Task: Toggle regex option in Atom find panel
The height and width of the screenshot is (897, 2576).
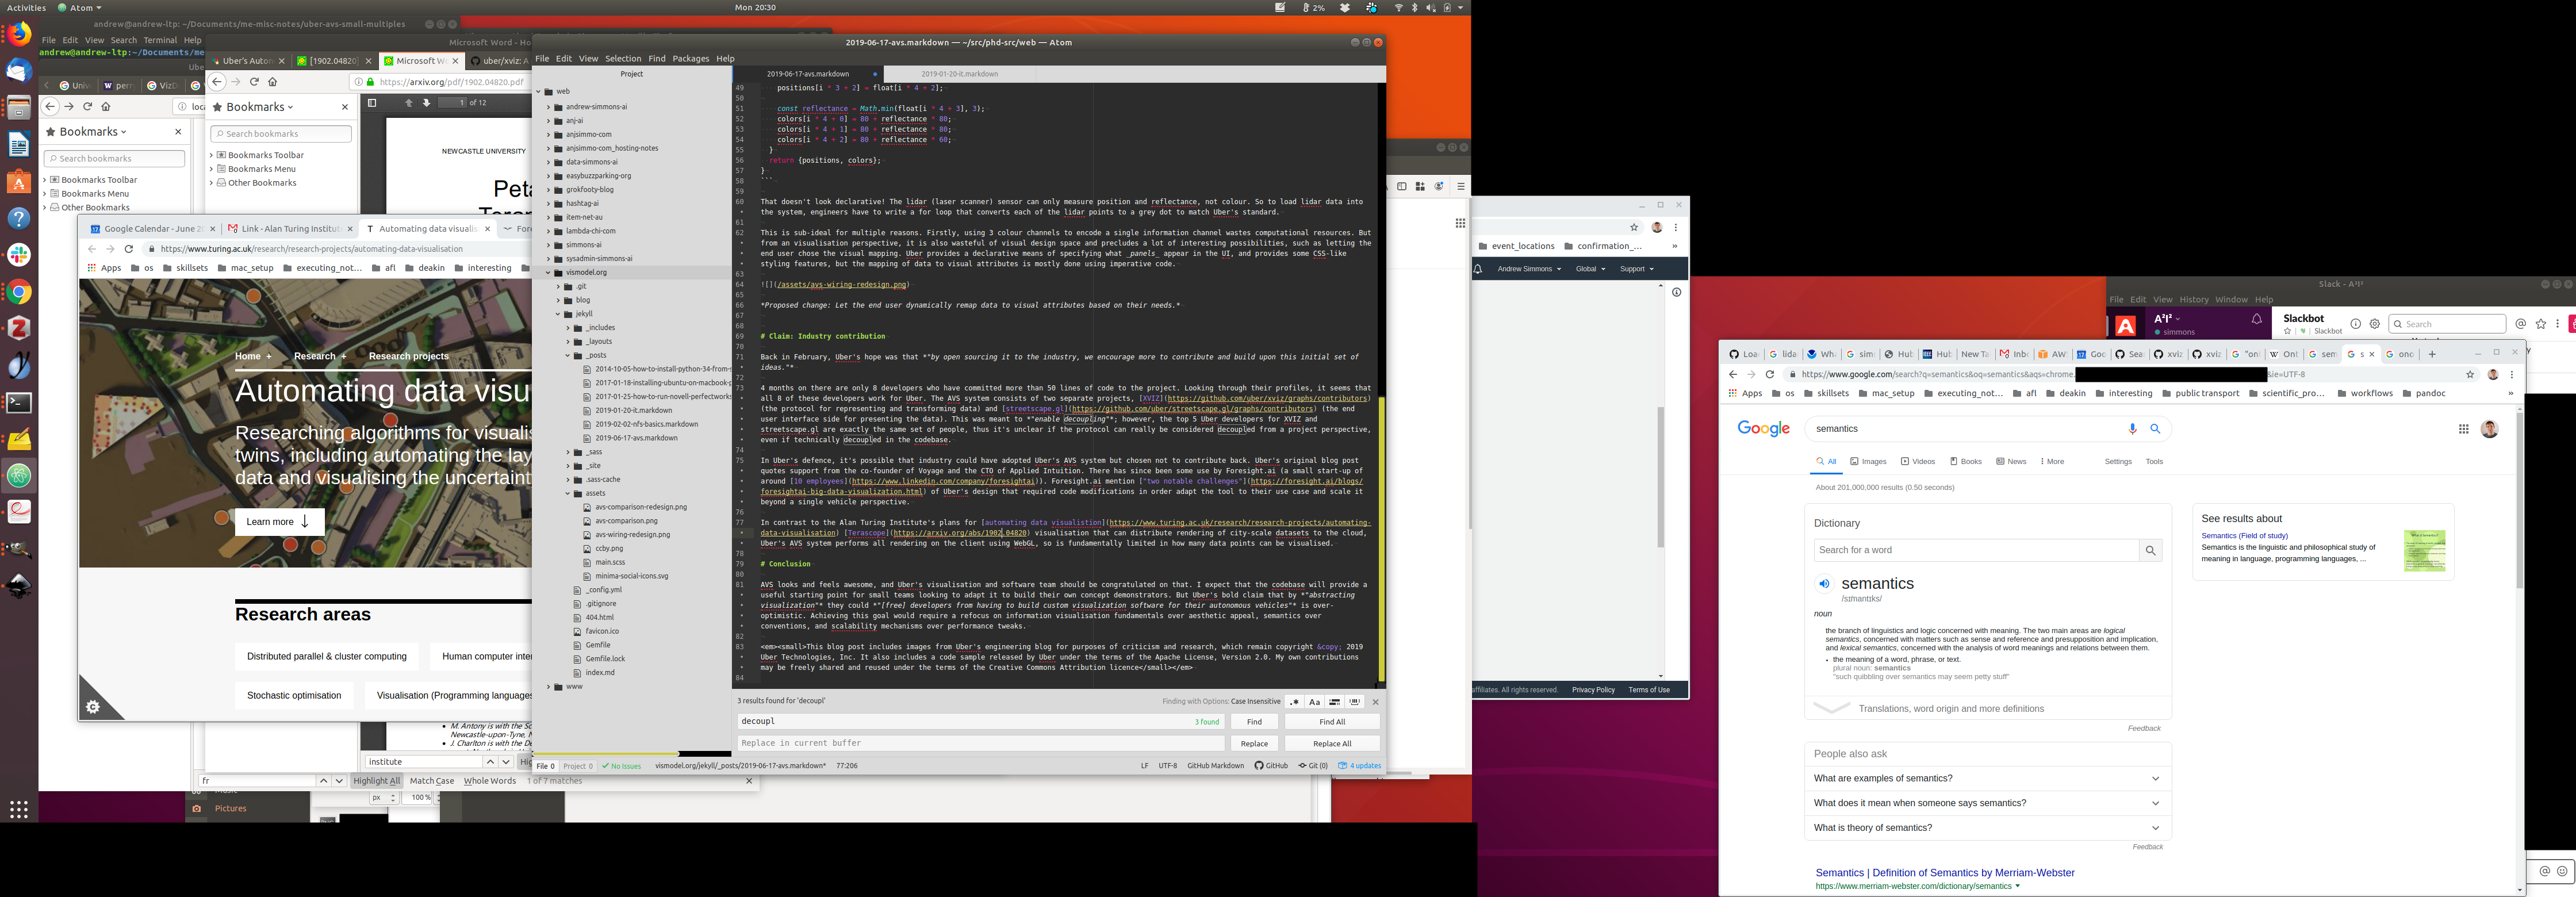Action: [1294, 702]
